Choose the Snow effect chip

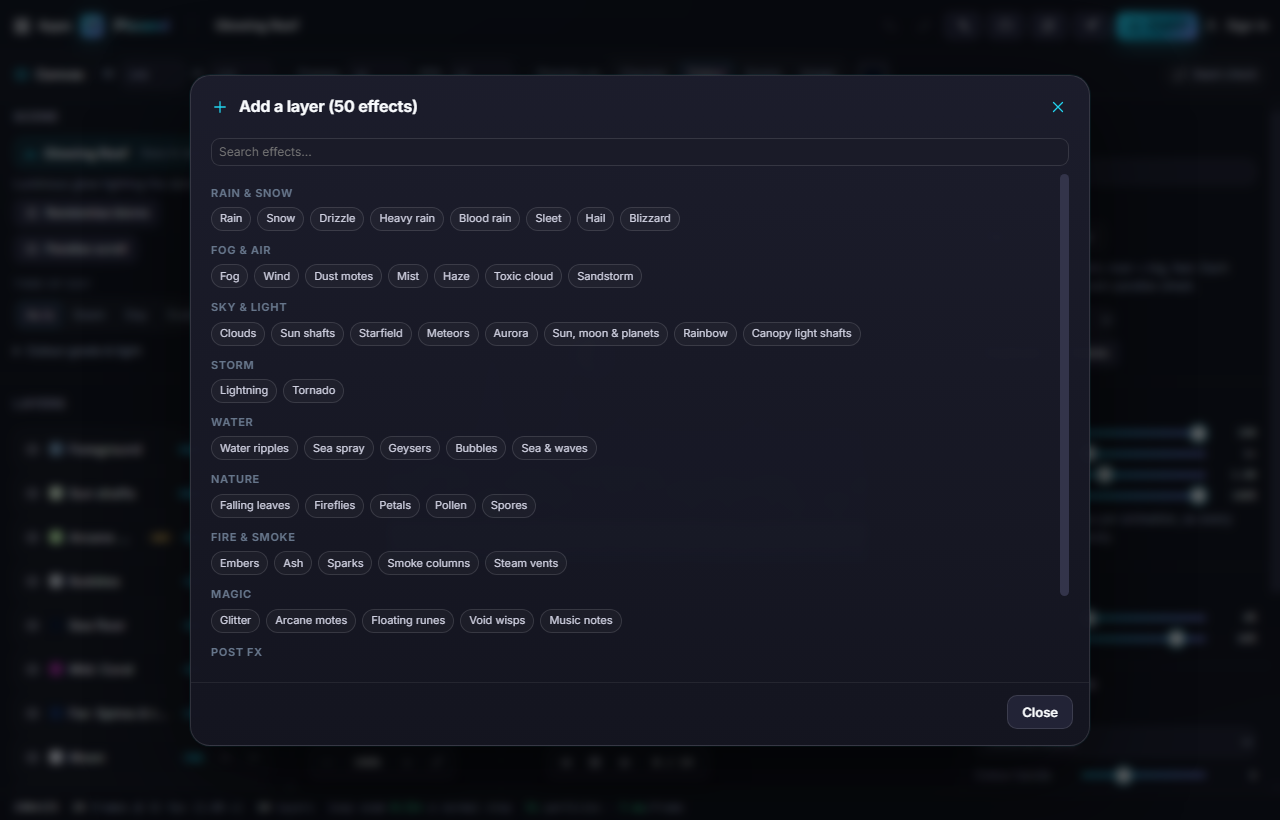(281, 219)
